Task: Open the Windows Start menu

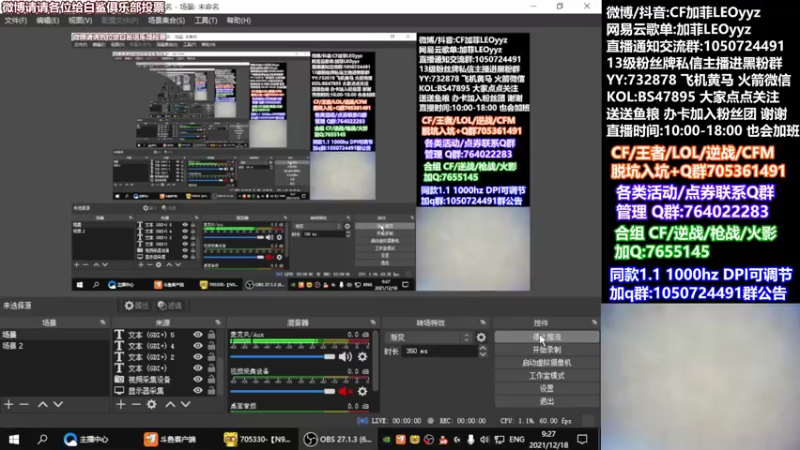Action: [x=14, y=439]
